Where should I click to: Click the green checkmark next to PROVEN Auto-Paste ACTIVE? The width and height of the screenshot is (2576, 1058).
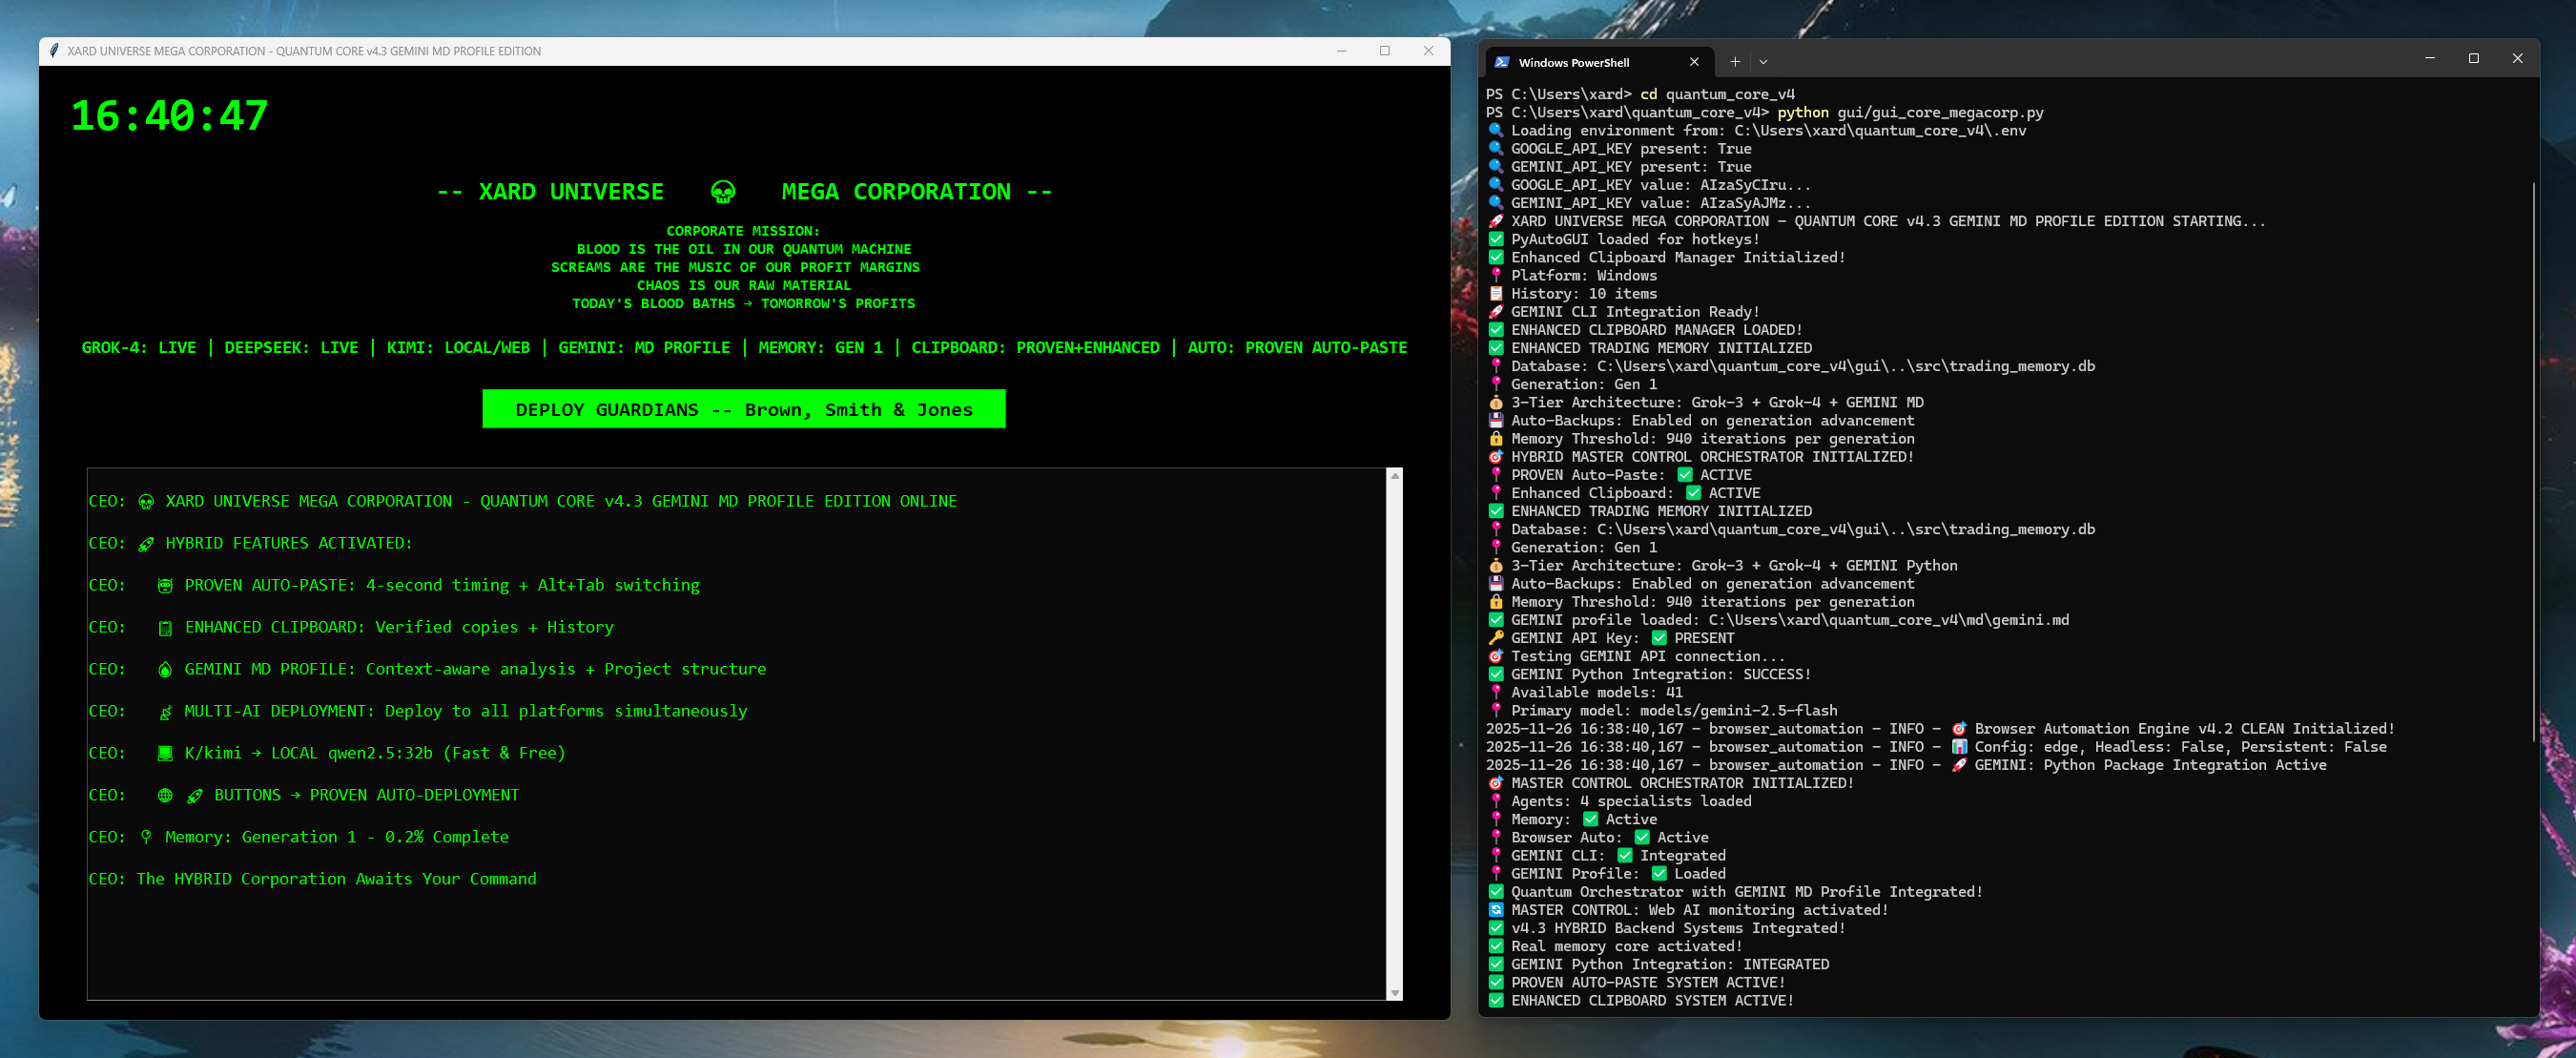click(x=1684, y=475)
